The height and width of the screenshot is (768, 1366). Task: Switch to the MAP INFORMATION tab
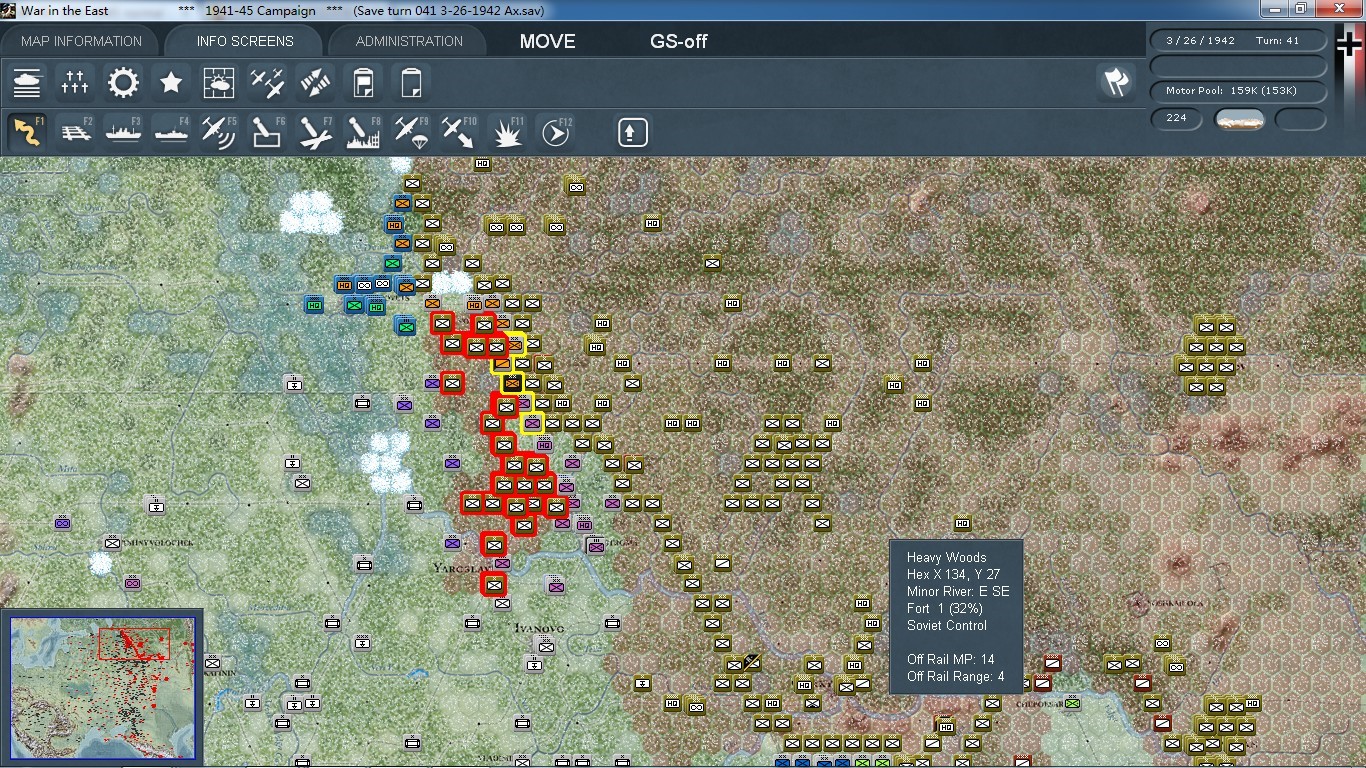coord(81,41)
